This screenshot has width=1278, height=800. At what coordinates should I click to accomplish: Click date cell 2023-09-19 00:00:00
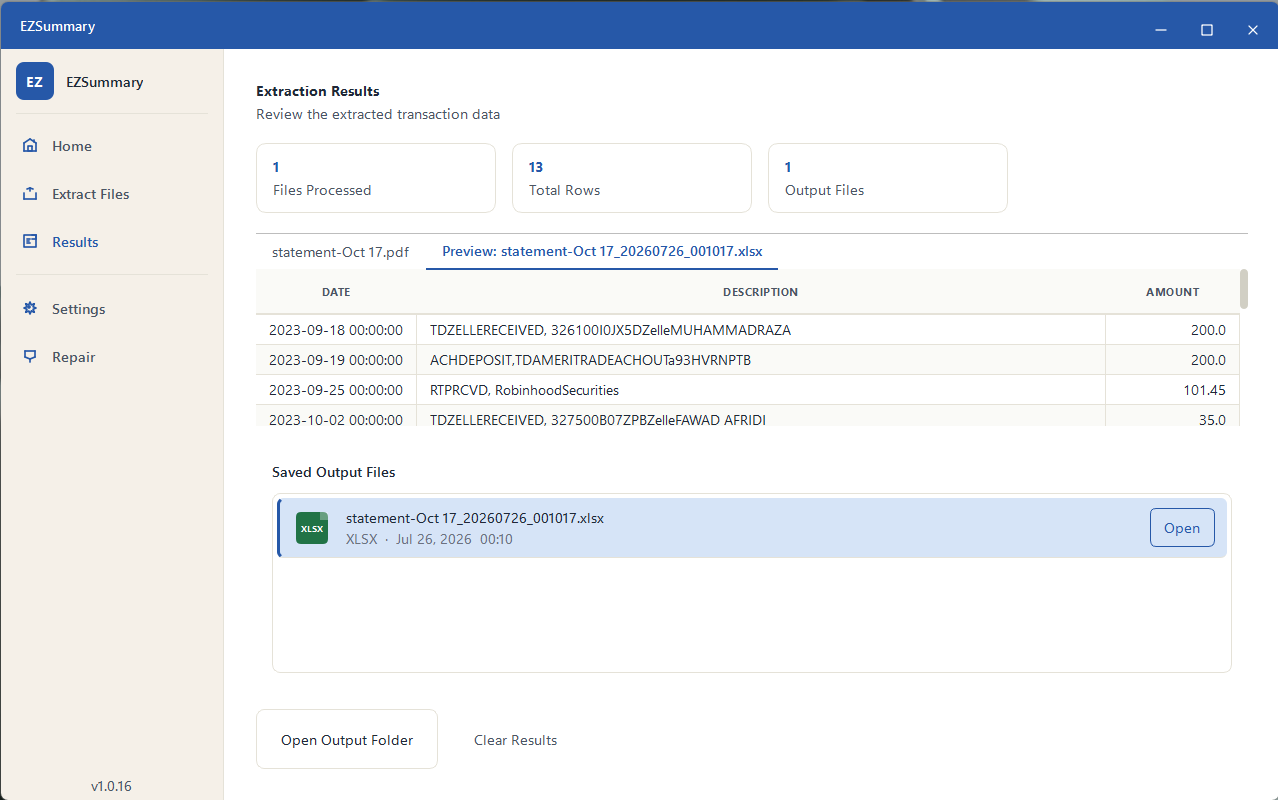click(336, 360)
